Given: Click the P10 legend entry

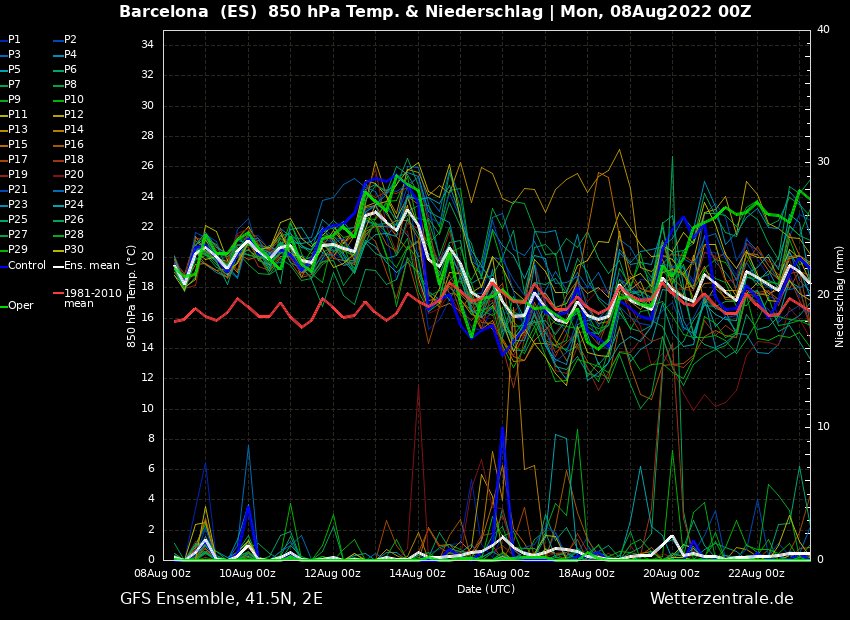Looking at the screenshot, I should pos(69,99).
